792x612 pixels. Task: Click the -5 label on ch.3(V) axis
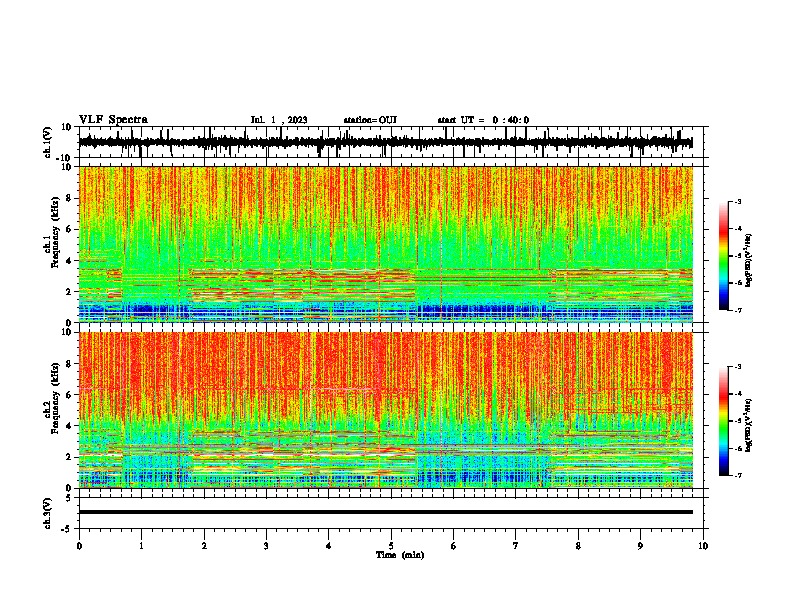pos(67,529)
